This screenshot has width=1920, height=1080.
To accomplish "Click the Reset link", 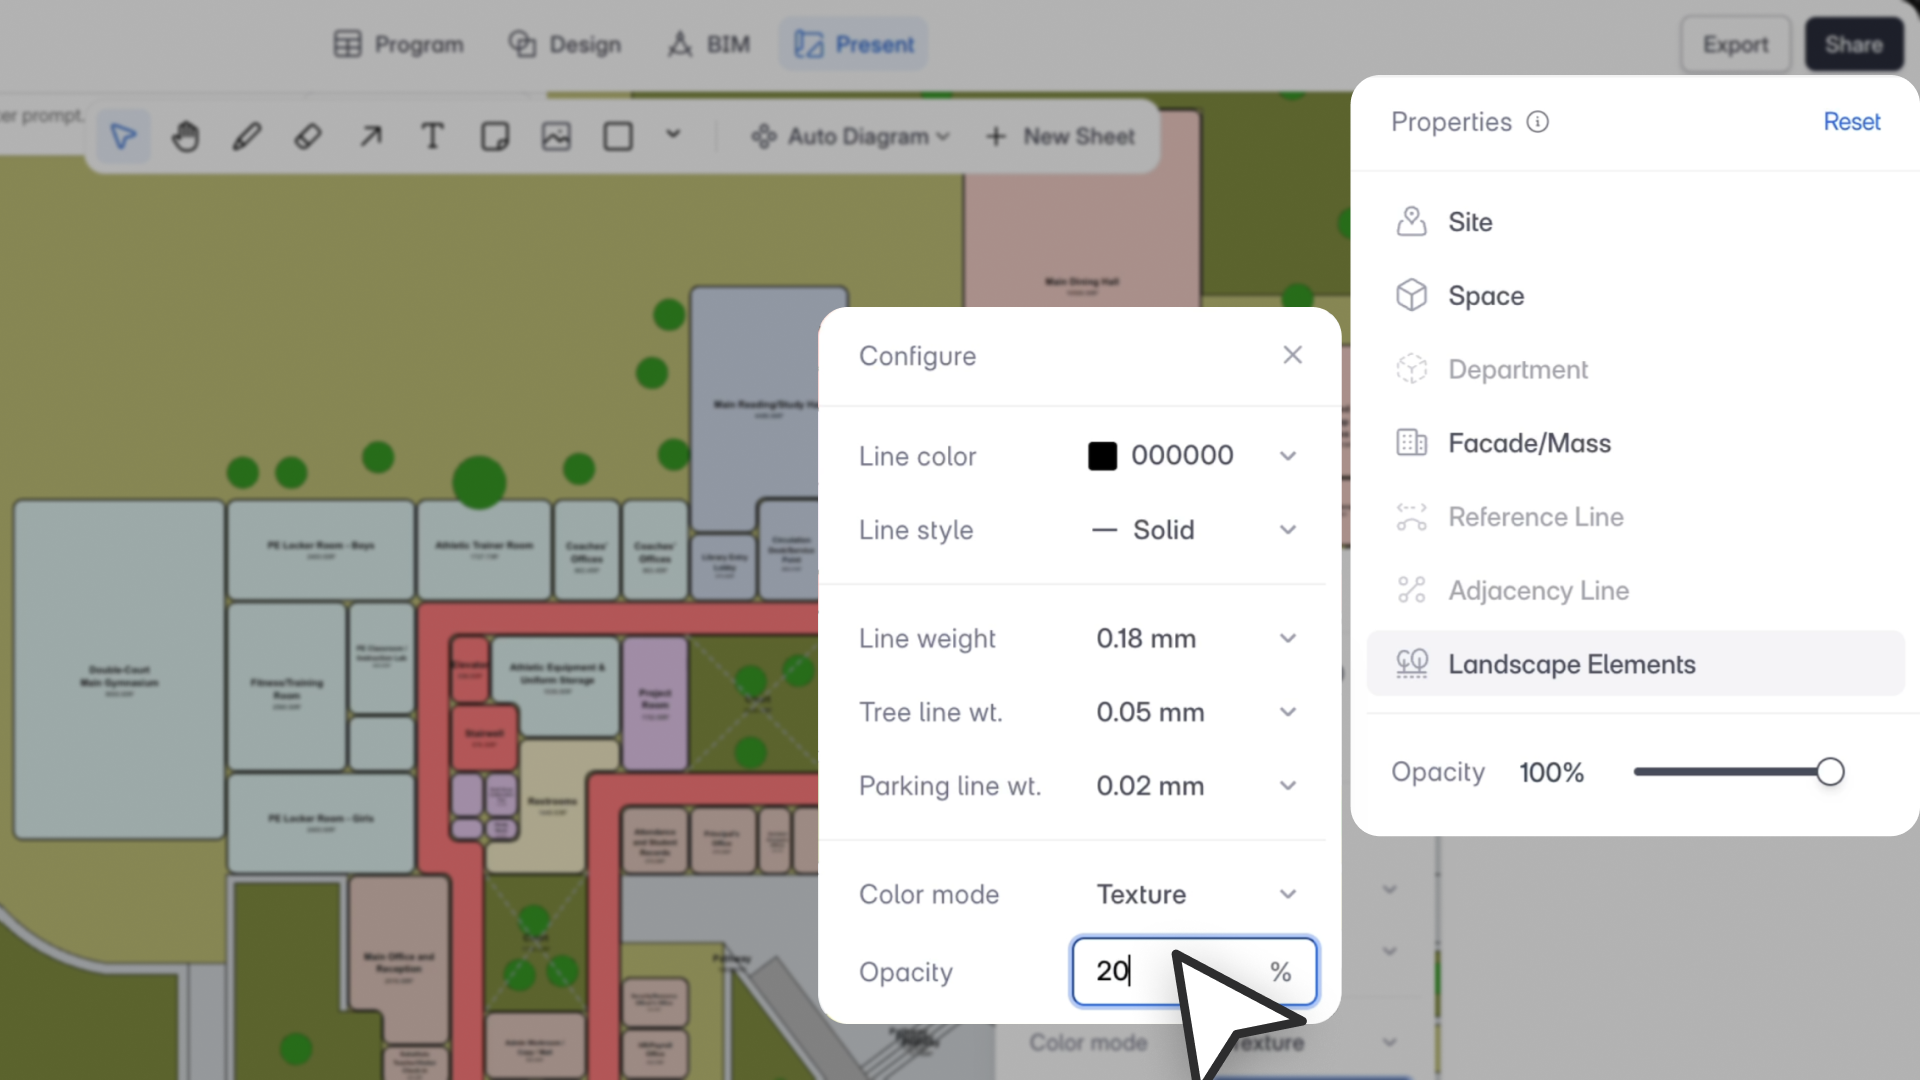I will pyautogui.click(x=1851, y=122).
